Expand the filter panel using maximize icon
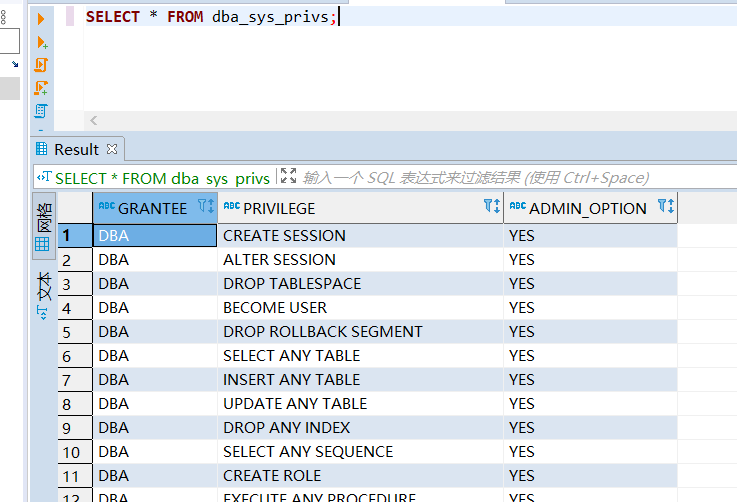This screenshot has height=502, width=737. [288, 177]
